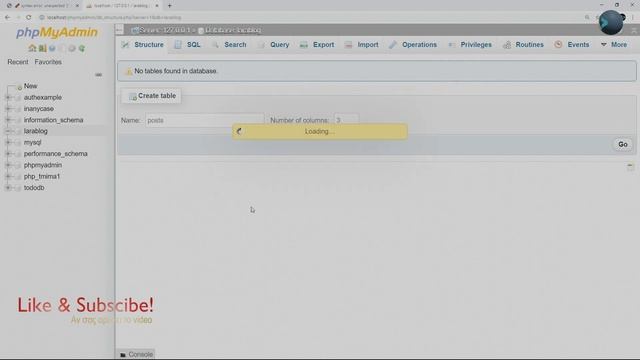Switch to the Import tab
Screen dimensions: 640x360
[x=362, y=44]
